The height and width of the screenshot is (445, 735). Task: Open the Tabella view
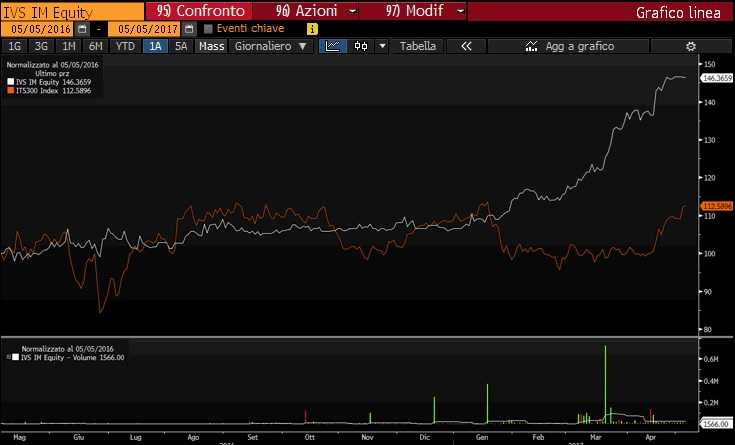click(418, 46)
